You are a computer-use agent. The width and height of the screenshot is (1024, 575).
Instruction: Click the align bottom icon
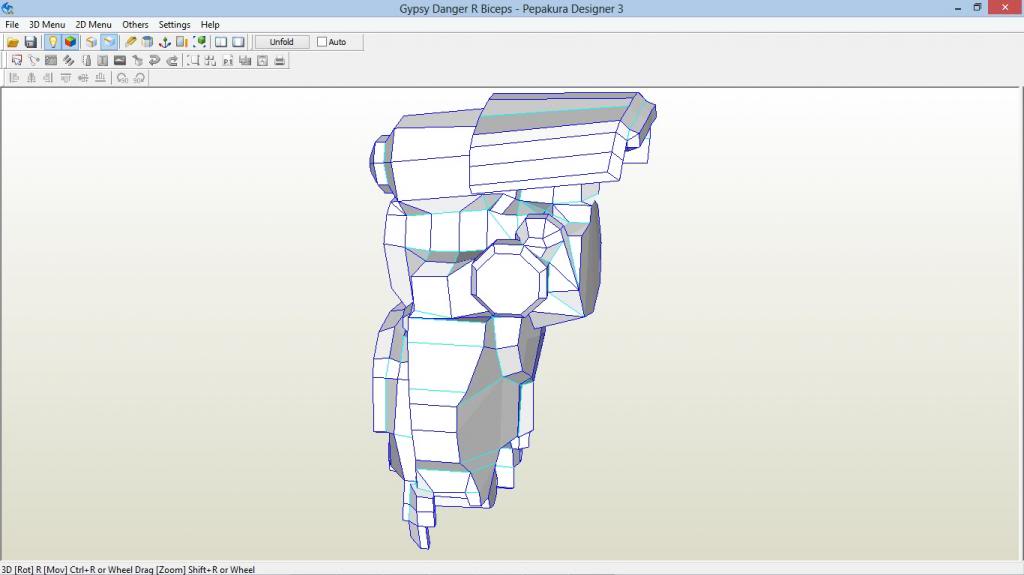(x=100, y=78)
